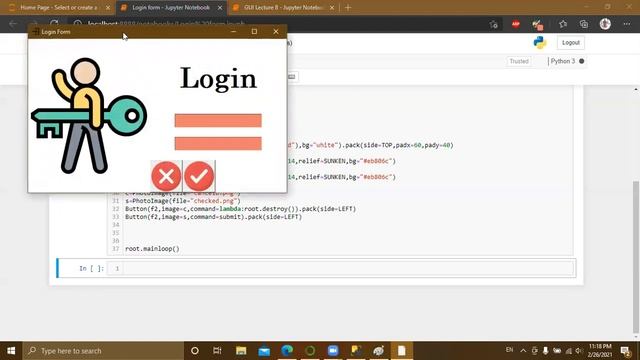640x360 pixels.
Task: Click the empty In [ ] code cell
Action: coord(349,268)
